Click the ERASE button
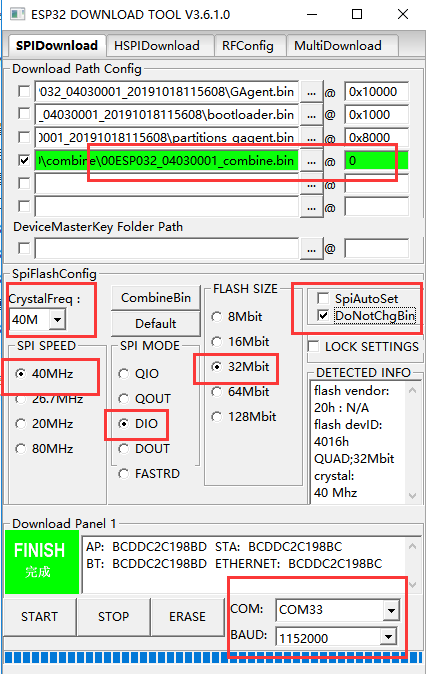 (187, 616)
